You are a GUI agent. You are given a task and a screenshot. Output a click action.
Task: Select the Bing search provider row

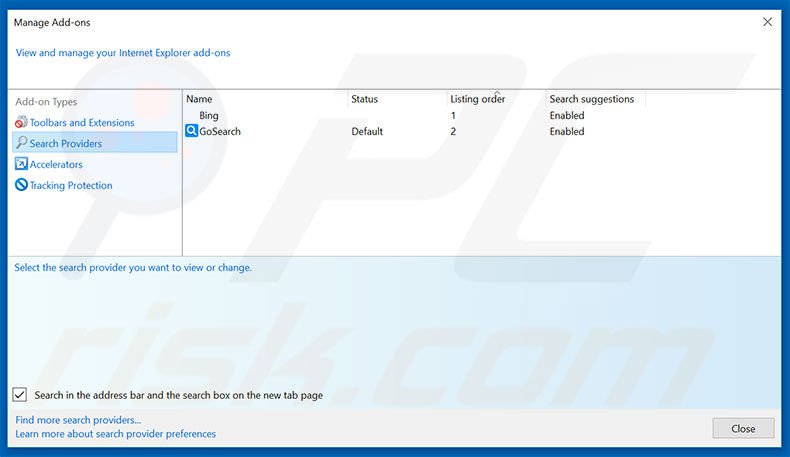point(415,115)
